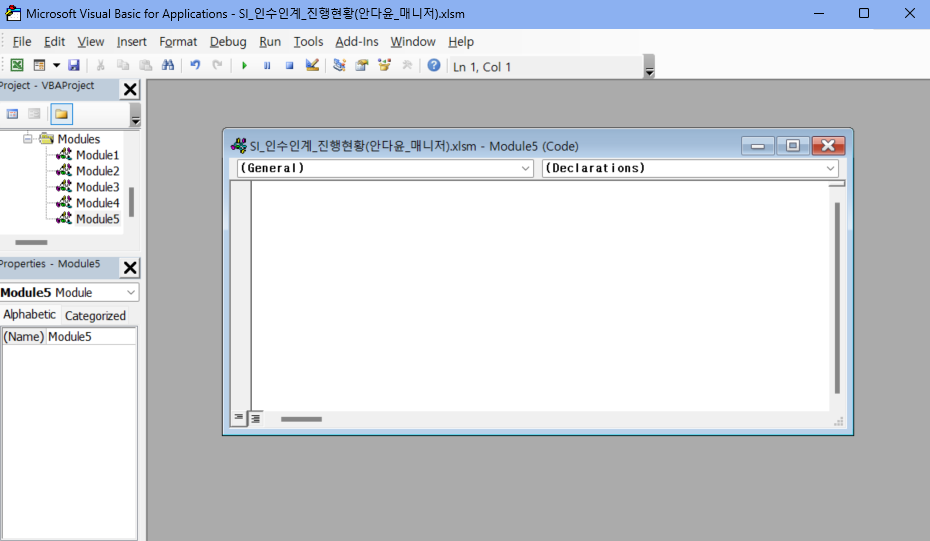Click the Cut scissors icon
This screenshot has height=541, width=930.
(x=100, y=65)
